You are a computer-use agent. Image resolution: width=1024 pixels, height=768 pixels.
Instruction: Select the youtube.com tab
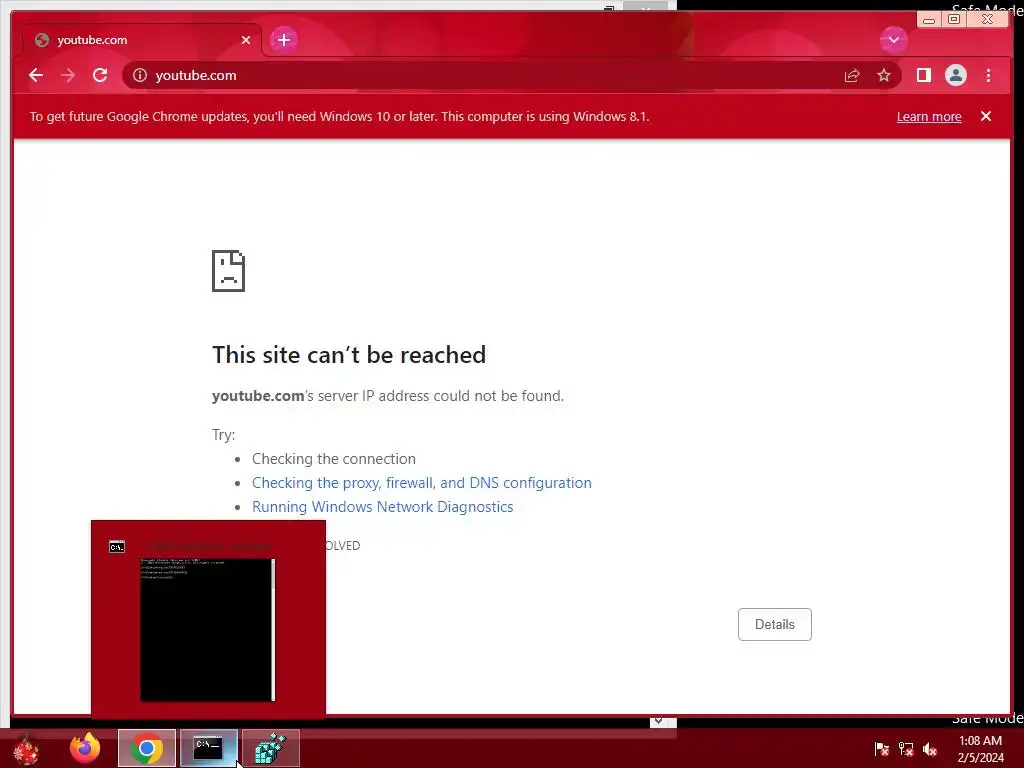[x=142, y=40]
